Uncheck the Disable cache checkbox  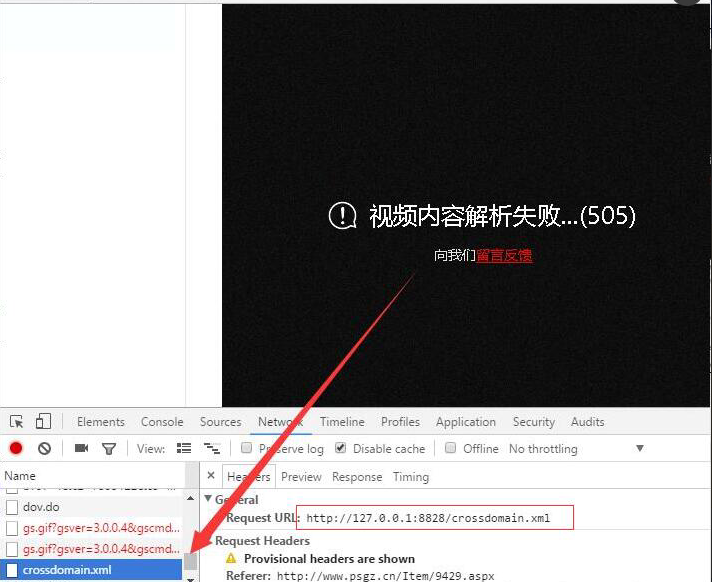[341, 449]
